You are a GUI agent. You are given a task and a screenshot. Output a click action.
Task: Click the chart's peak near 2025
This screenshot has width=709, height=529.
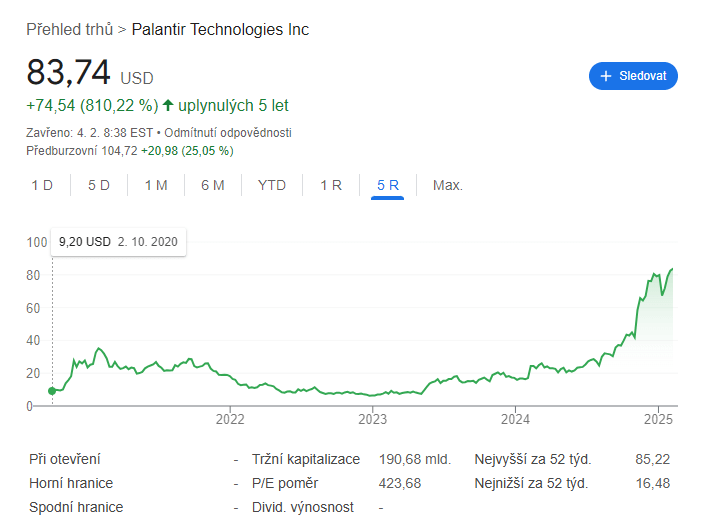pos(672,269)
